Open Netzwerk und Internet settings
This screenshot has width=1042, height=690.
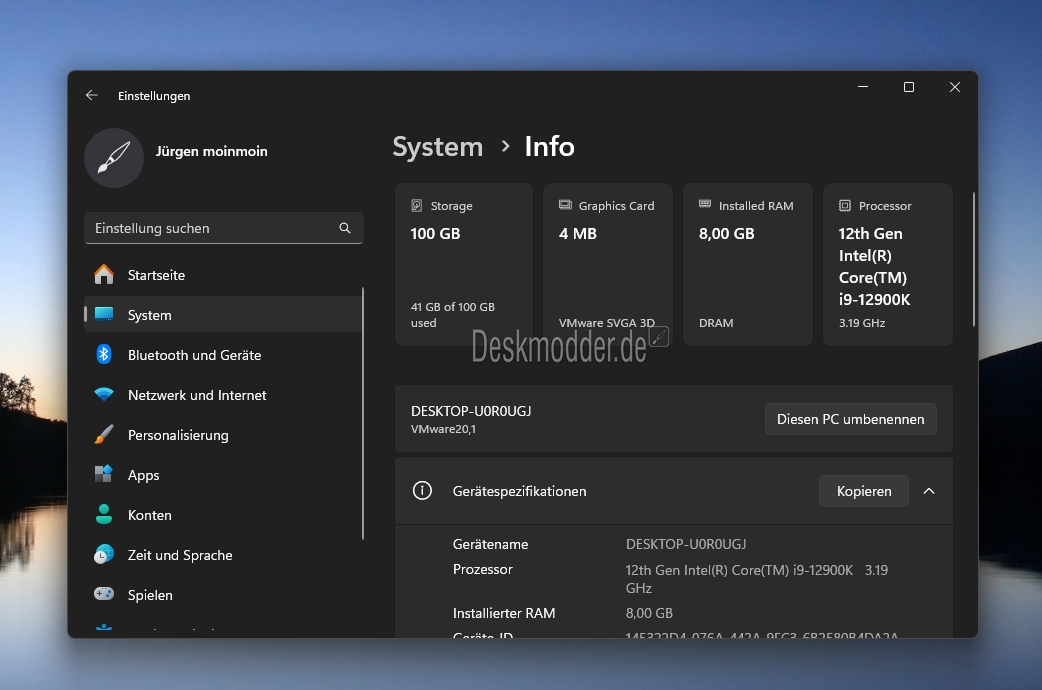pyautogui.click(x=223, y=395)
